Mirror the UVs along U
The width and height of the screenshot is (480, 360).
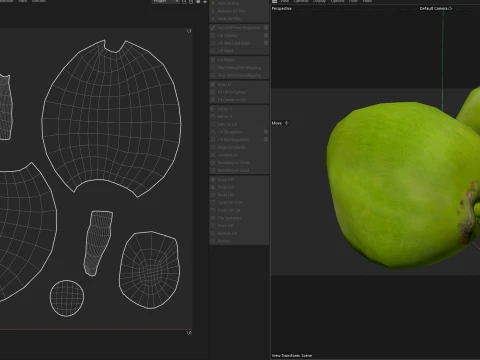point(239,109)
